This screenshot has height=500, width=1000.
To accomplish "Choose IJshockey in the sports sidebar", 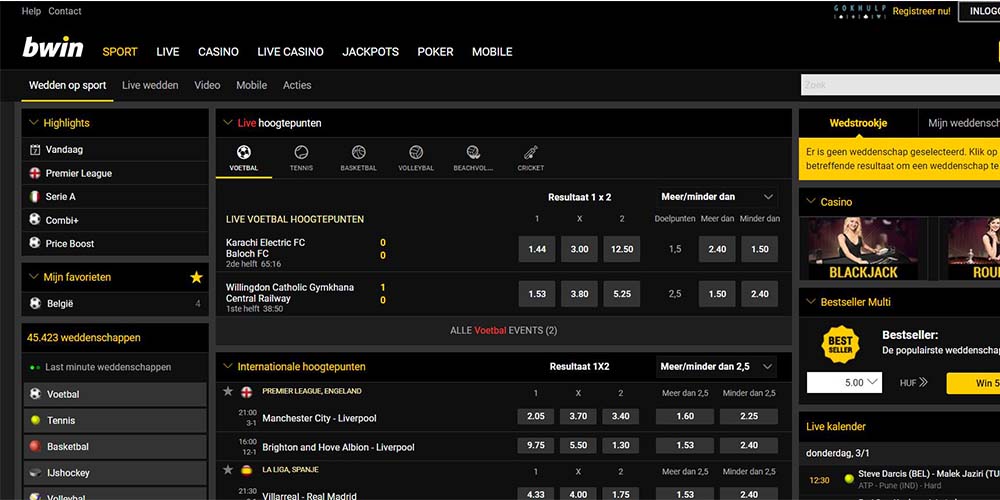I will point(68,473).
